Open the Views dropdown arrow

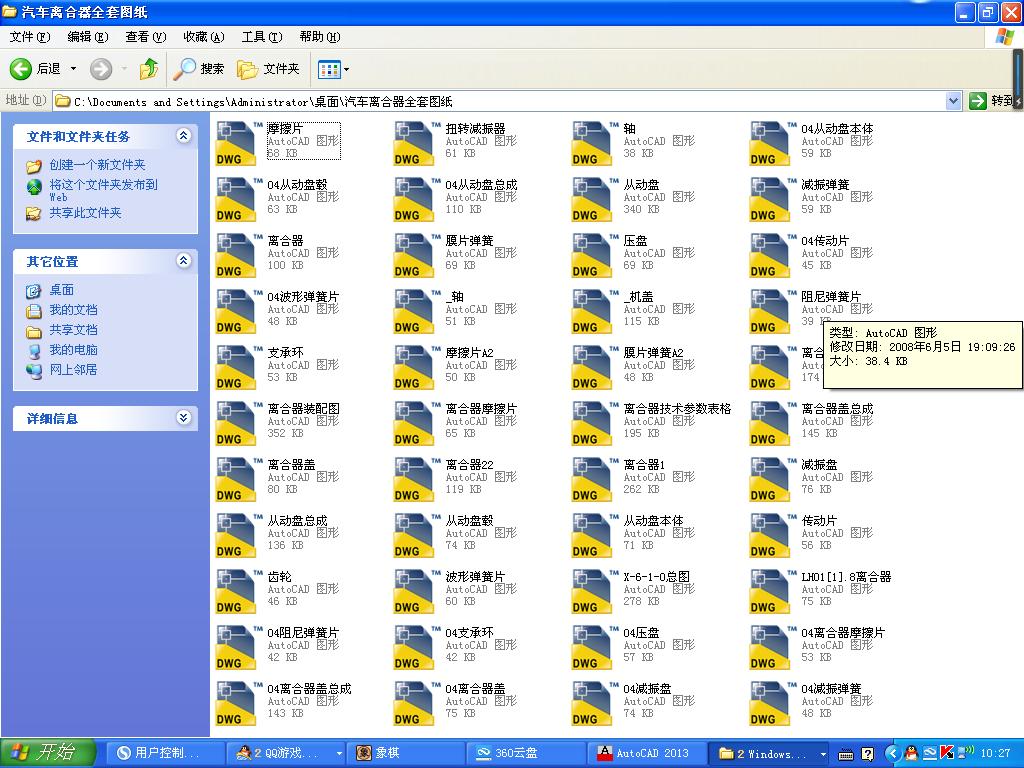click(x=346, y=69)
